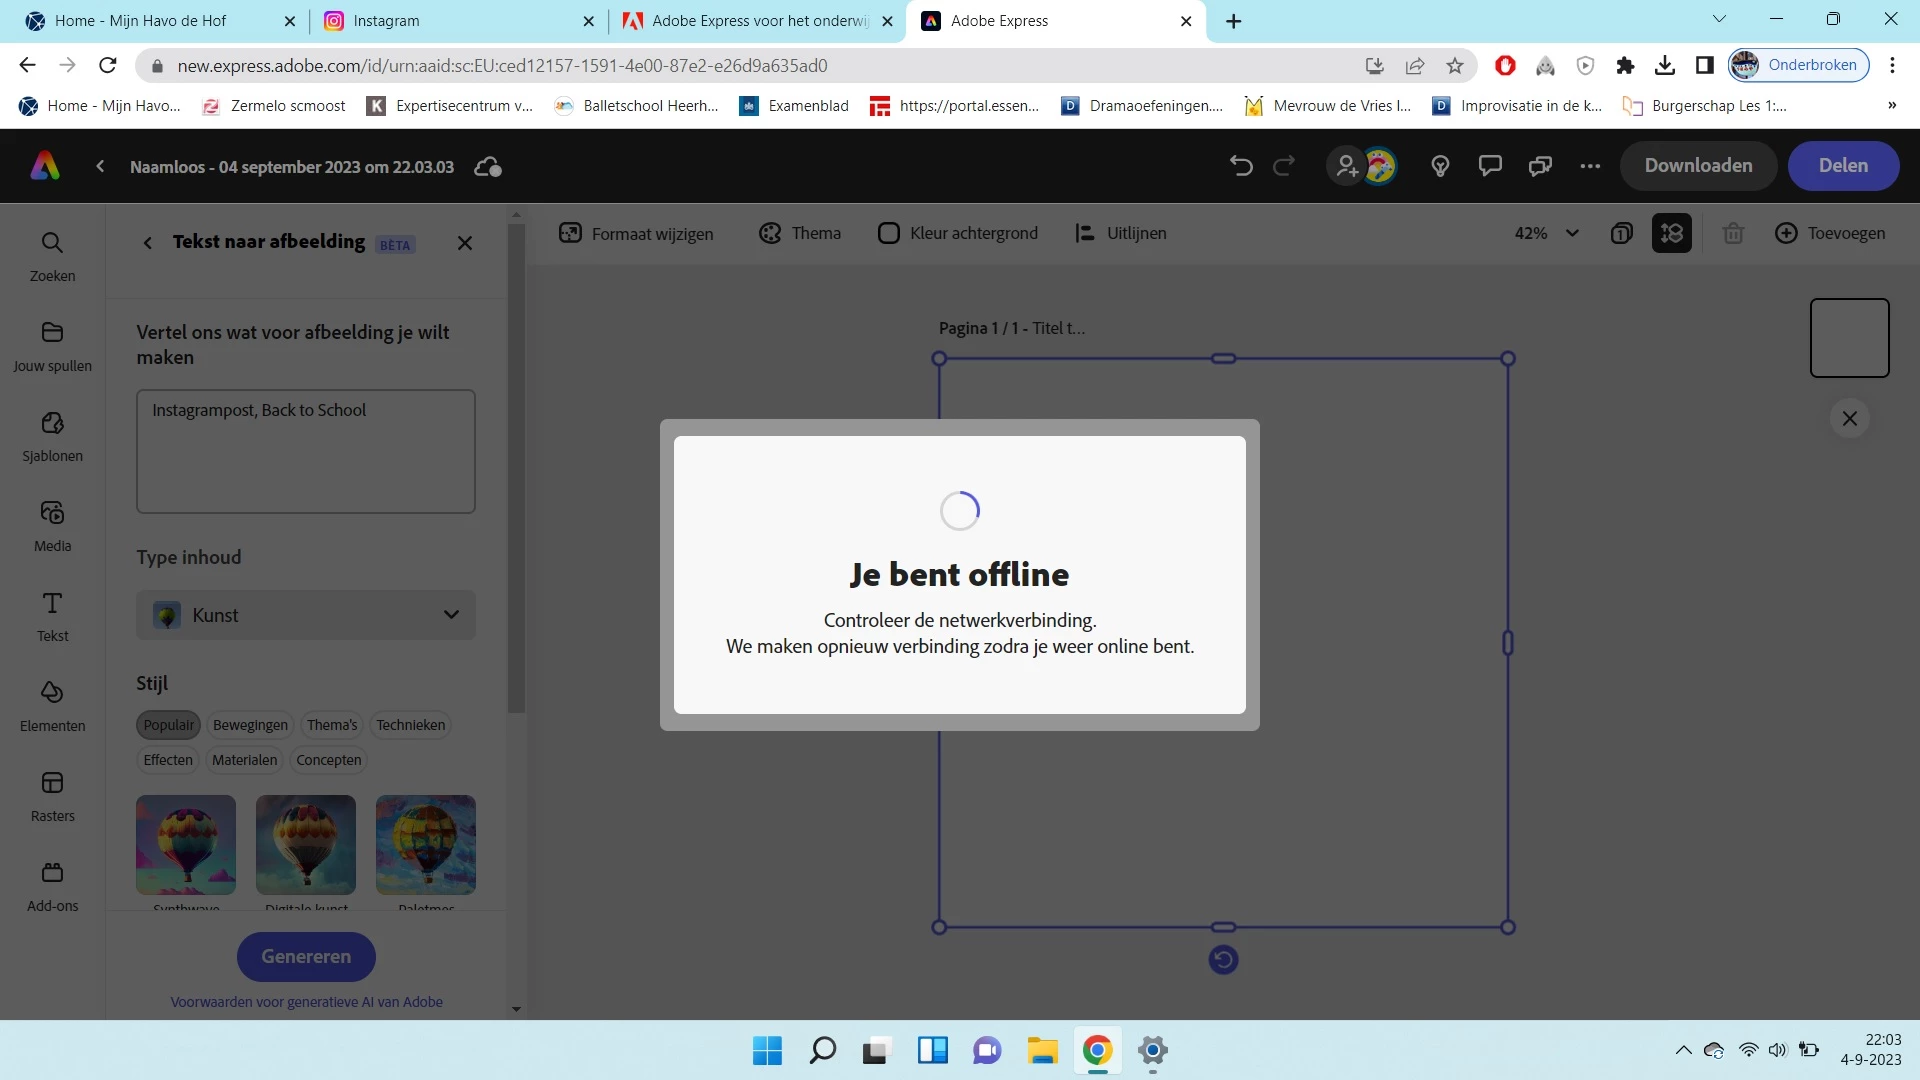Open the 42% zoom level dropdown
Screen dimensions: 1920x1080
1546,233
